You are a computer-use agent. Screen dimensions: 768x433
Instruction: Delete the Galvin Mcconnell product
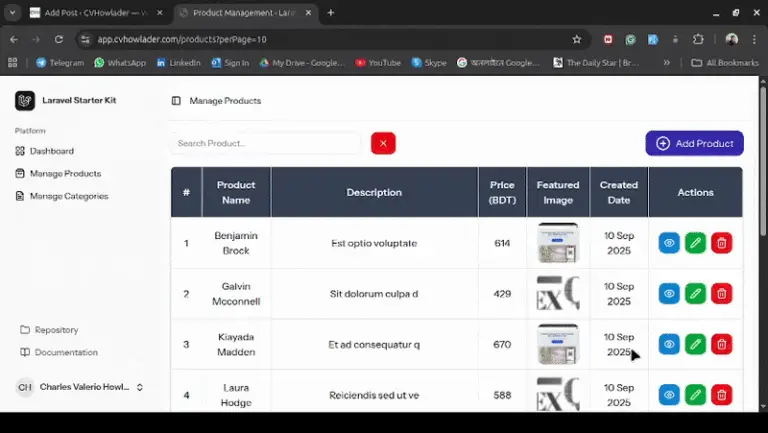(721, 294)
